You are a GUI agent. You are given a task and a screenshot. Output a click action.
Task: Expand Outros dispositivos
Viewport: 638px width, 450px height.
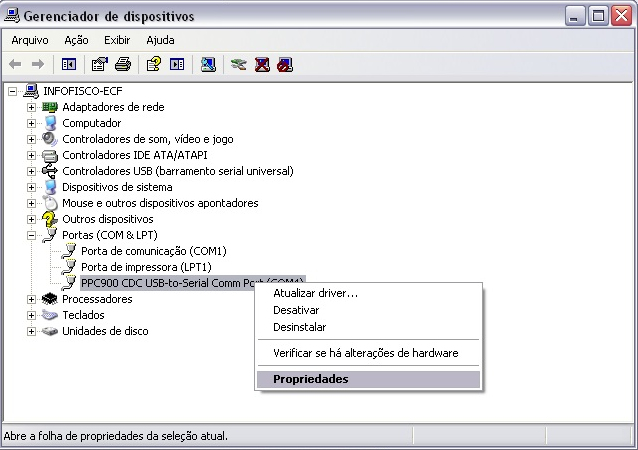[x=31, y=219]
